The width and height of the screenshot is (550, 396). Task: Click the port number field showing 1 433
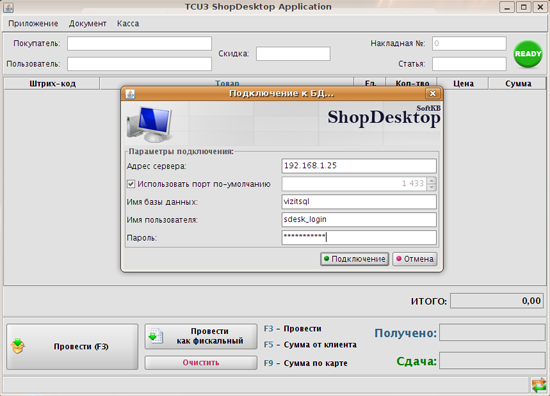pyautogui.click(x=354, y=183)
